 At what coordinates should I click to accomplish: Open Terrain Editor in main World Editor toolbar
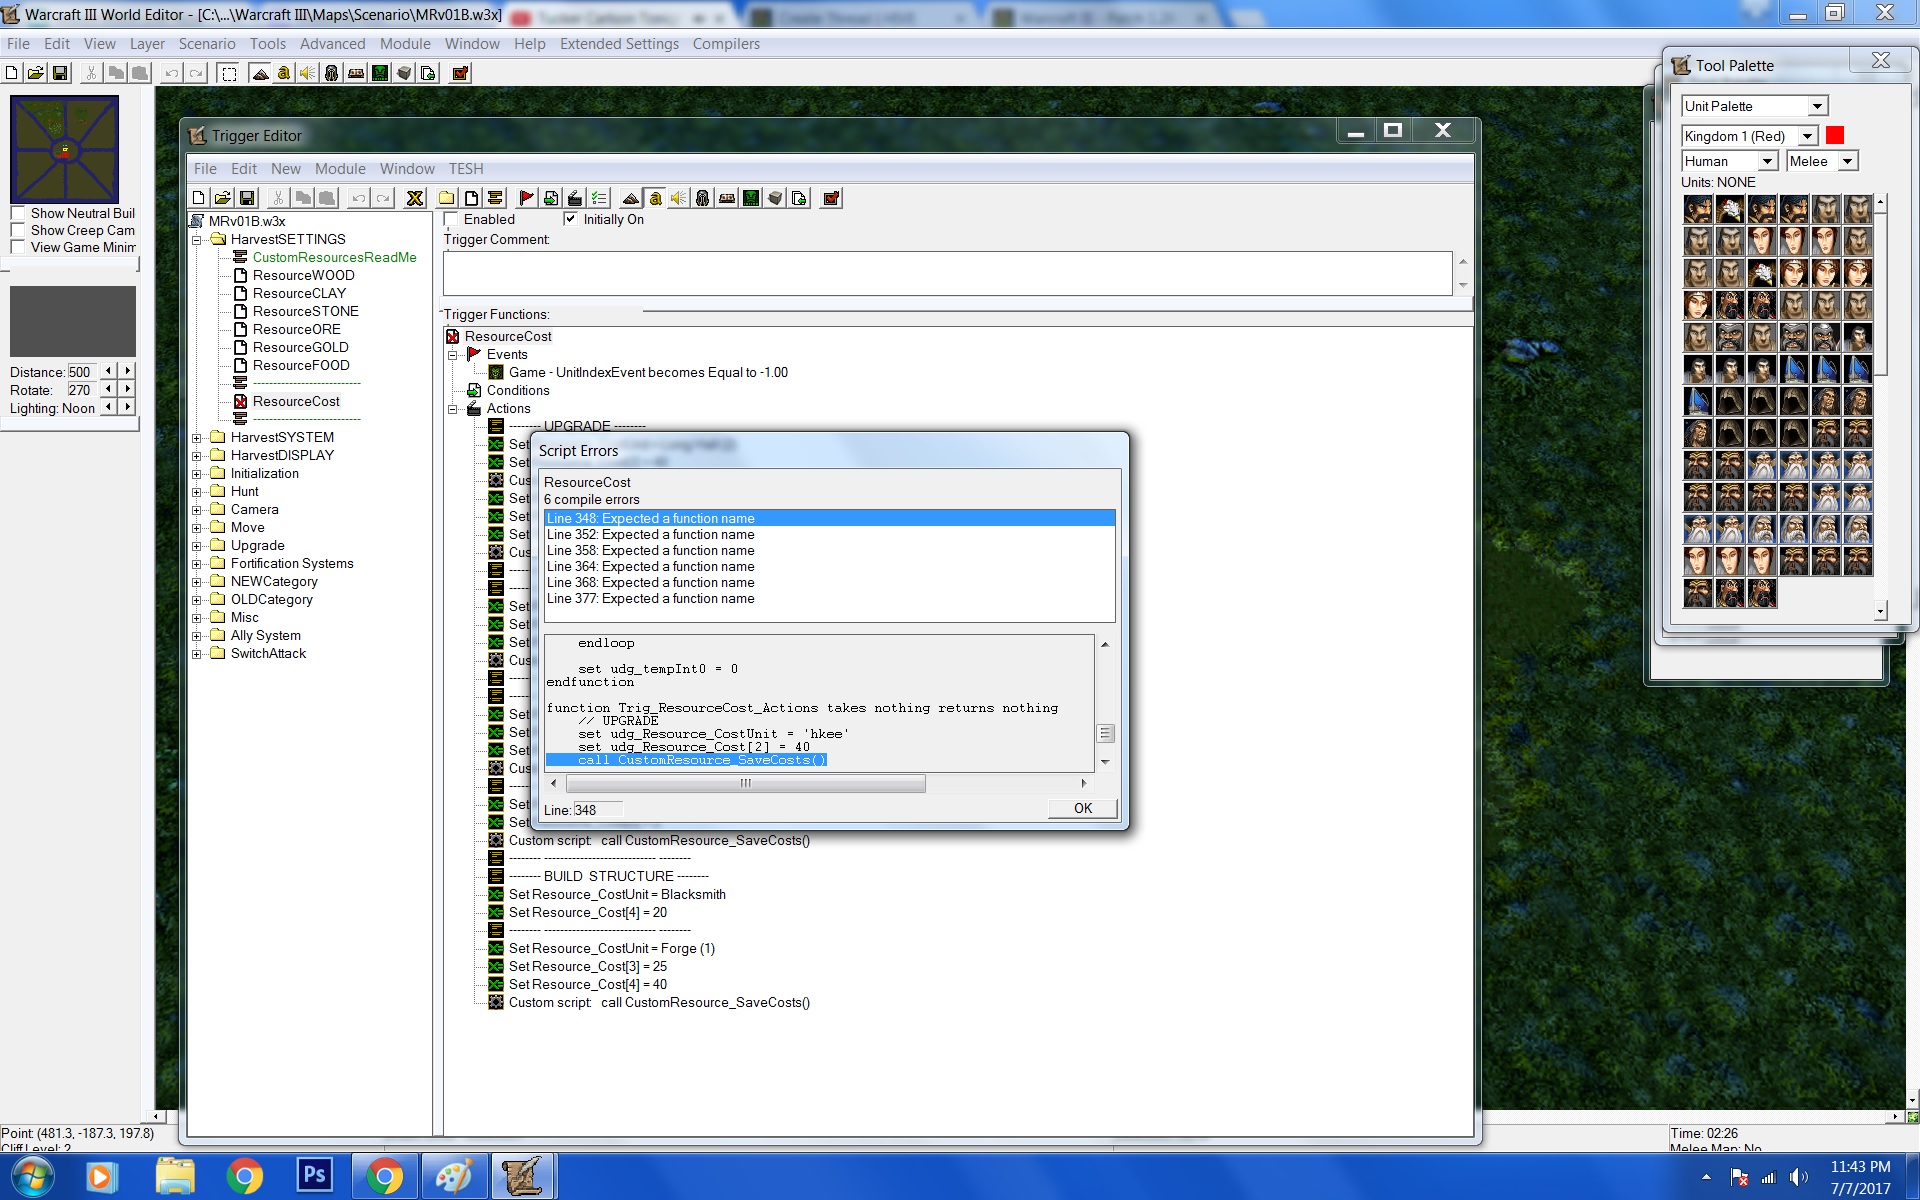(260, 73)
